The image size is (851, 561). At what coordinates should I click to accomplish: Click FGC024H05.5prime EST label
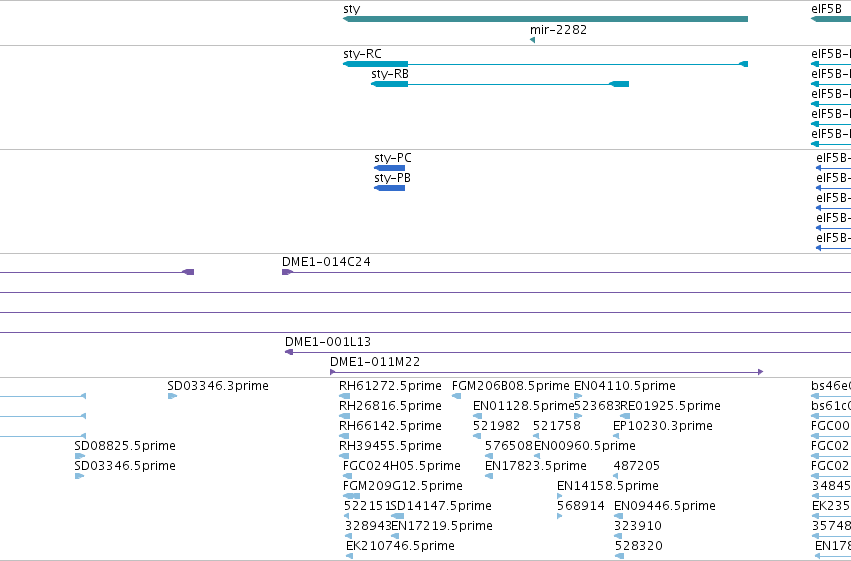pyautogui.click(x=402, y=466)
